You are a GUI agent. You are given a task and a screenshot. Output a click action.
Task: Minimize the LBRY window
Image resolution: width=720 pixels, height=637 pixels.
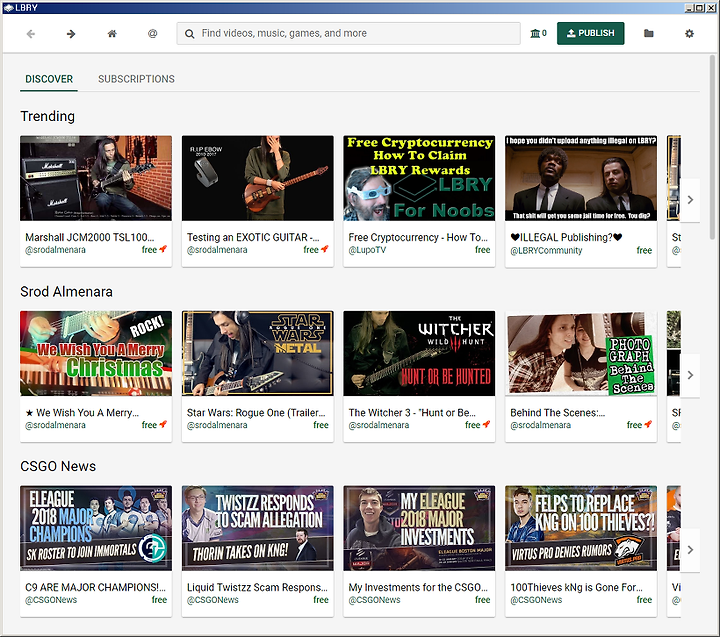tap(689, 8)
